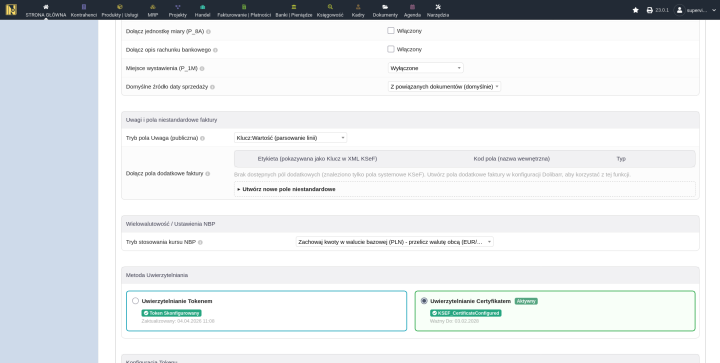Open the Agenda menu
720x363 pixels.
tap(412, 11)
